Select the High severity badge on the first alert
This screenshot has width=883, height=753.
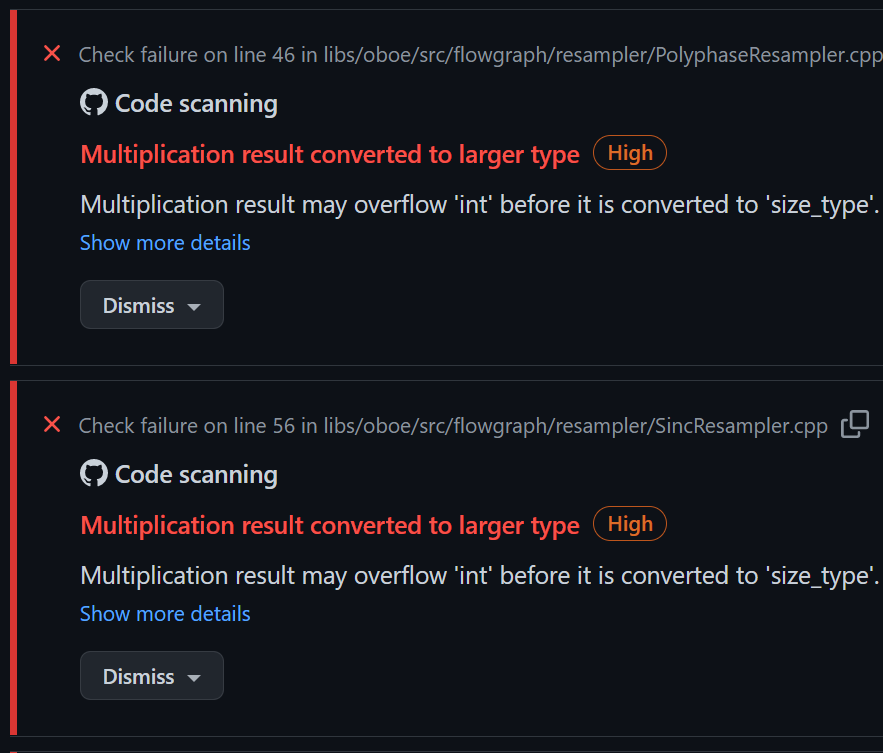point(629,152)
